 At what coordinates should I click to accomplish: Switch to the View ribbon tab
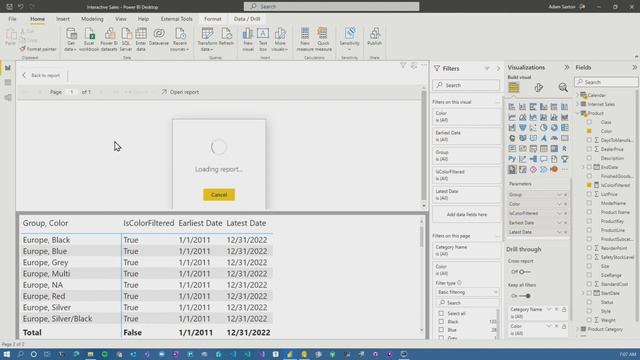pyautogui.click(x=120, y=19)
